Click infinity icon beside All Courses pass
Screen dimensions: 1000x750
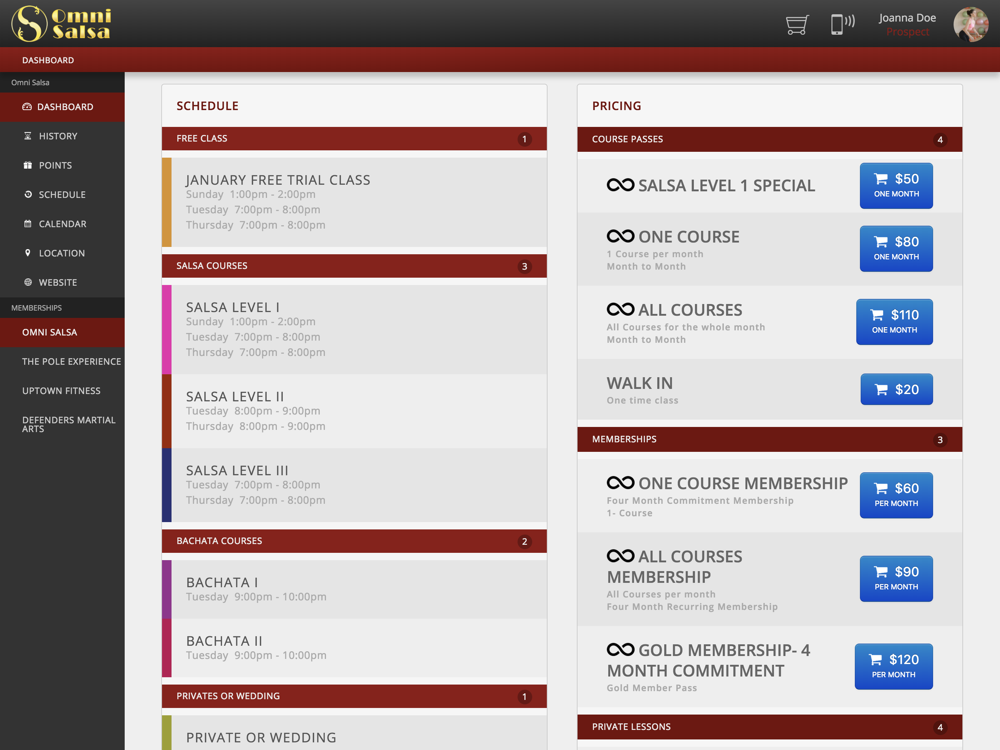(x=620, y=309)
